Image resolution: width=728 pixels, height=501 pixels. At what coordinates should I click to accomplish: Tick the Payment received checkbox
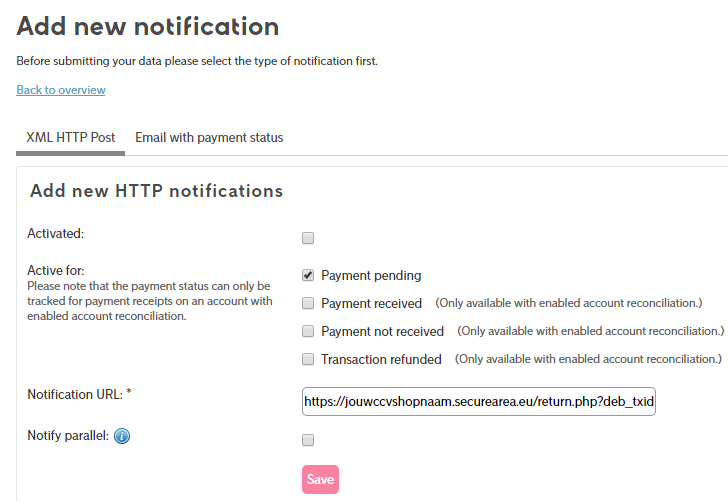pyautogui.click(x=308, y=303)
